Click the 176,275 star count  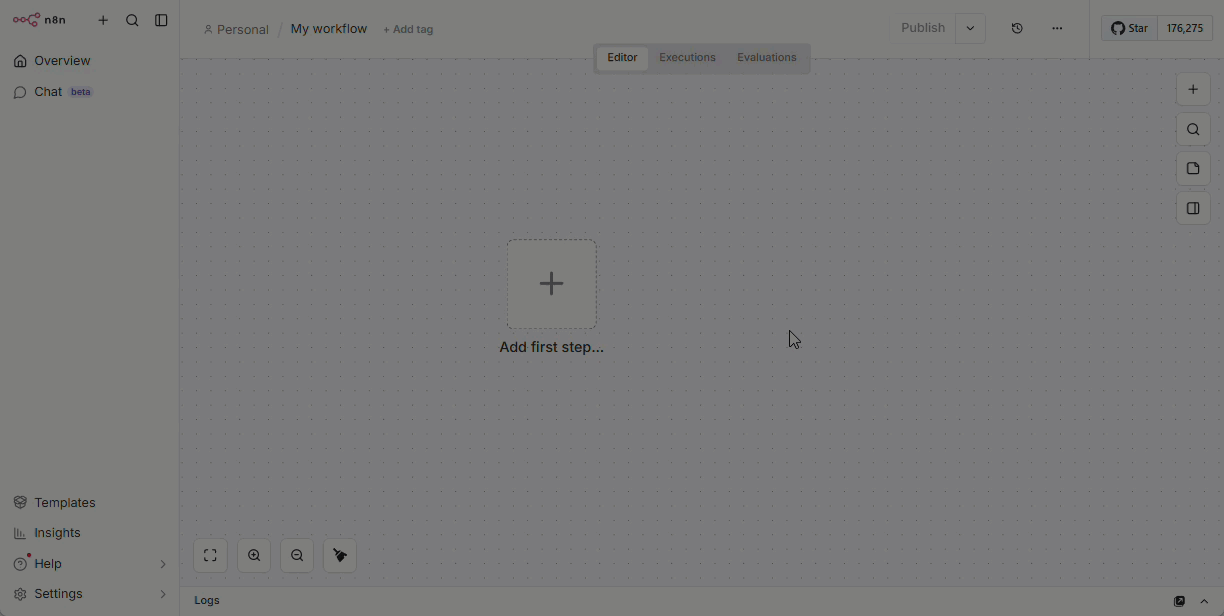1185,28
